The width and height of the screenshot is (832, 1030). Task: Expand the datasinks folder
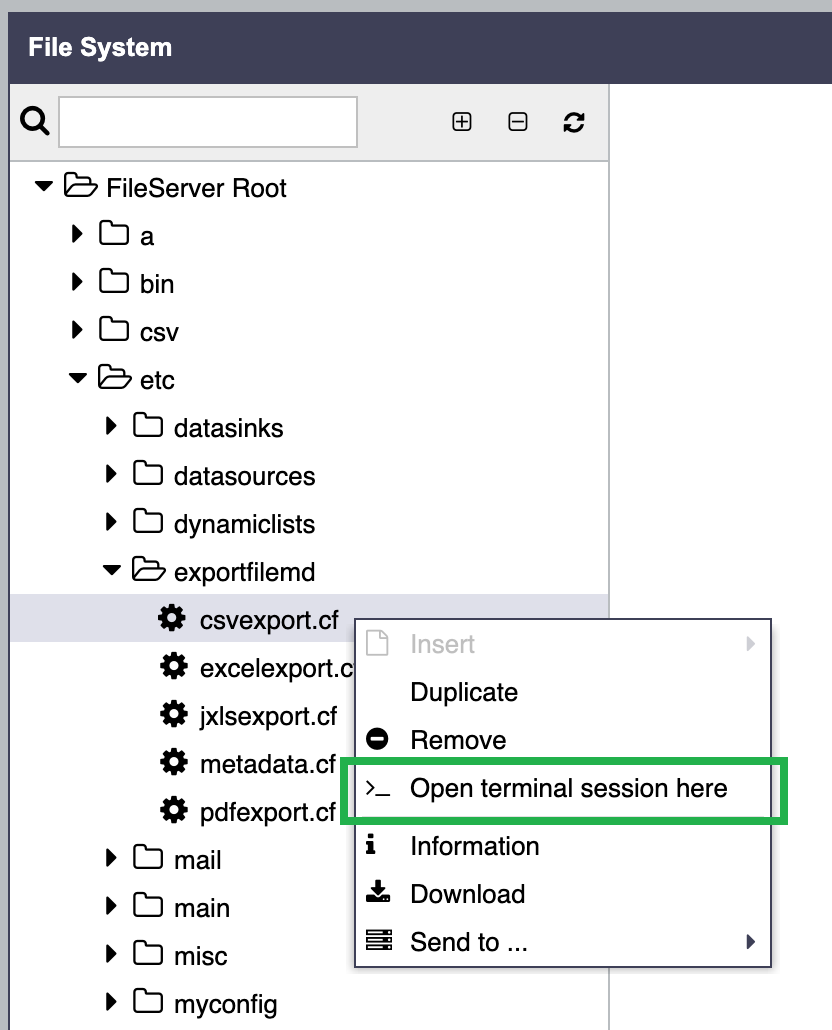tap(111, 426)
